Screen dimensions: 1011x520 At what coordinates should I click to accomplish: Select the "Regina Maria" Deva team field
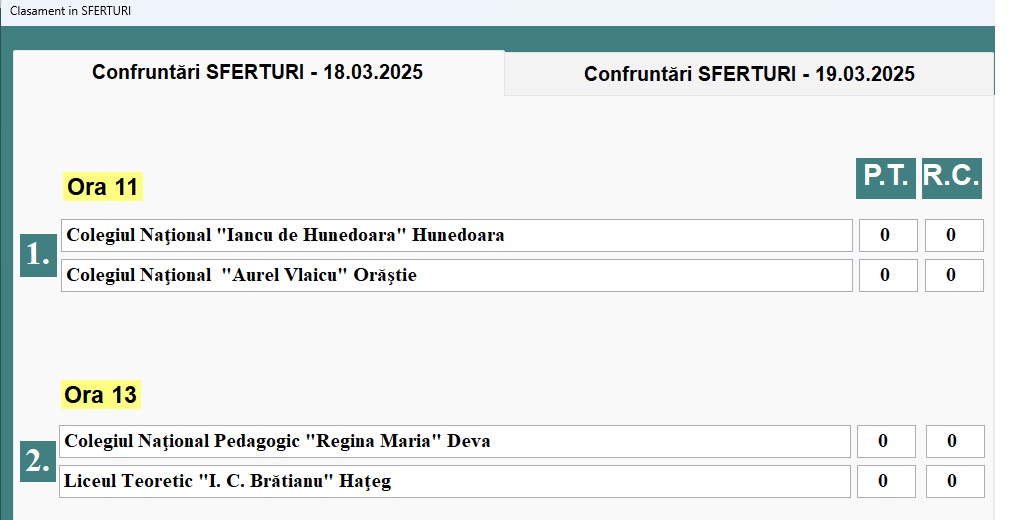pyautogui.click(x=454, y=441)
